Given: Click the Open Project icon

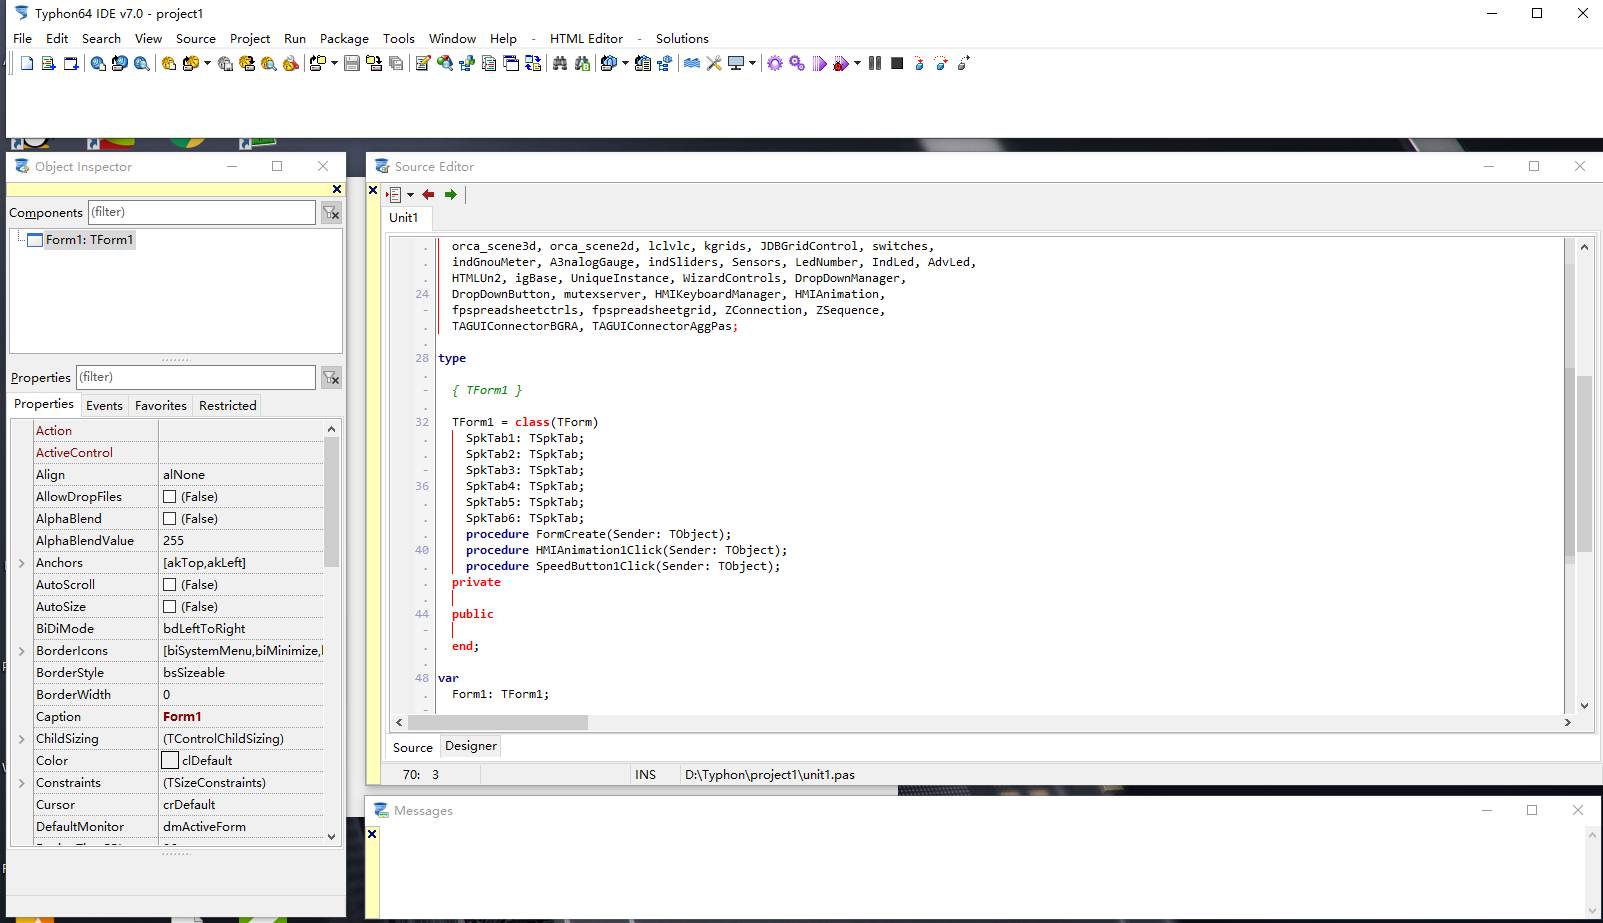Looking at the screenshot, I should [190, 63].
